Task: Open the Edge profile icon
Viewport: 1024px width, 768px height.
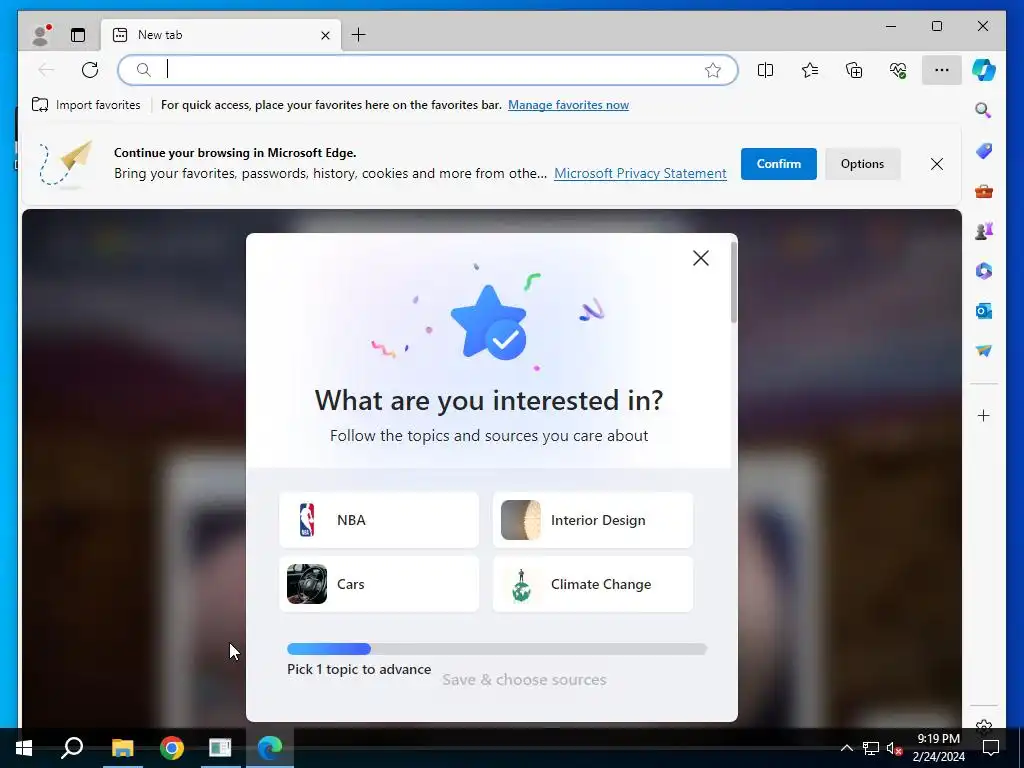Action: [x=41, y=35]
